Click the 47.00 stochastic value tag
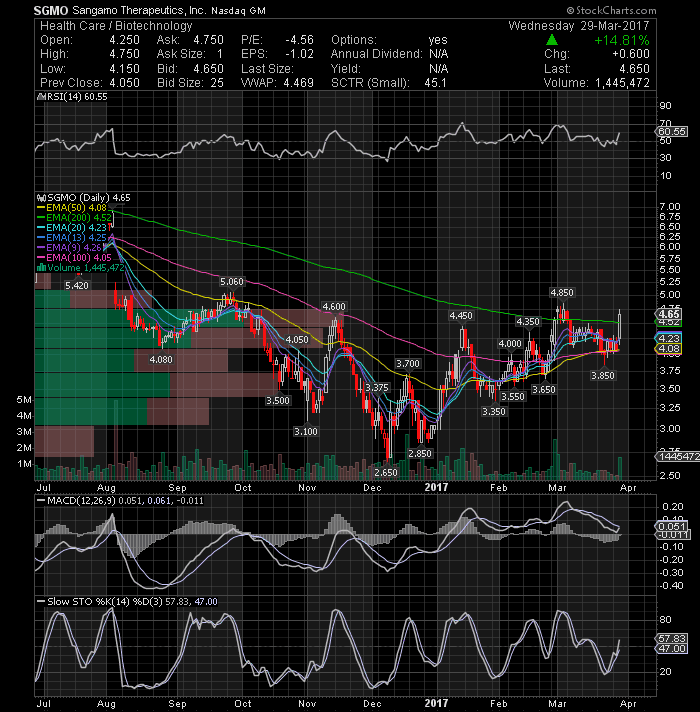 [672, 648]
